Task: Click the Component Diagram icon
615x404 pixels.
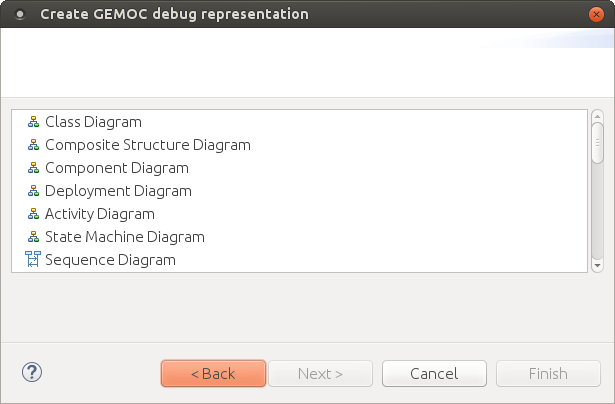Action: tap(33, 168)
